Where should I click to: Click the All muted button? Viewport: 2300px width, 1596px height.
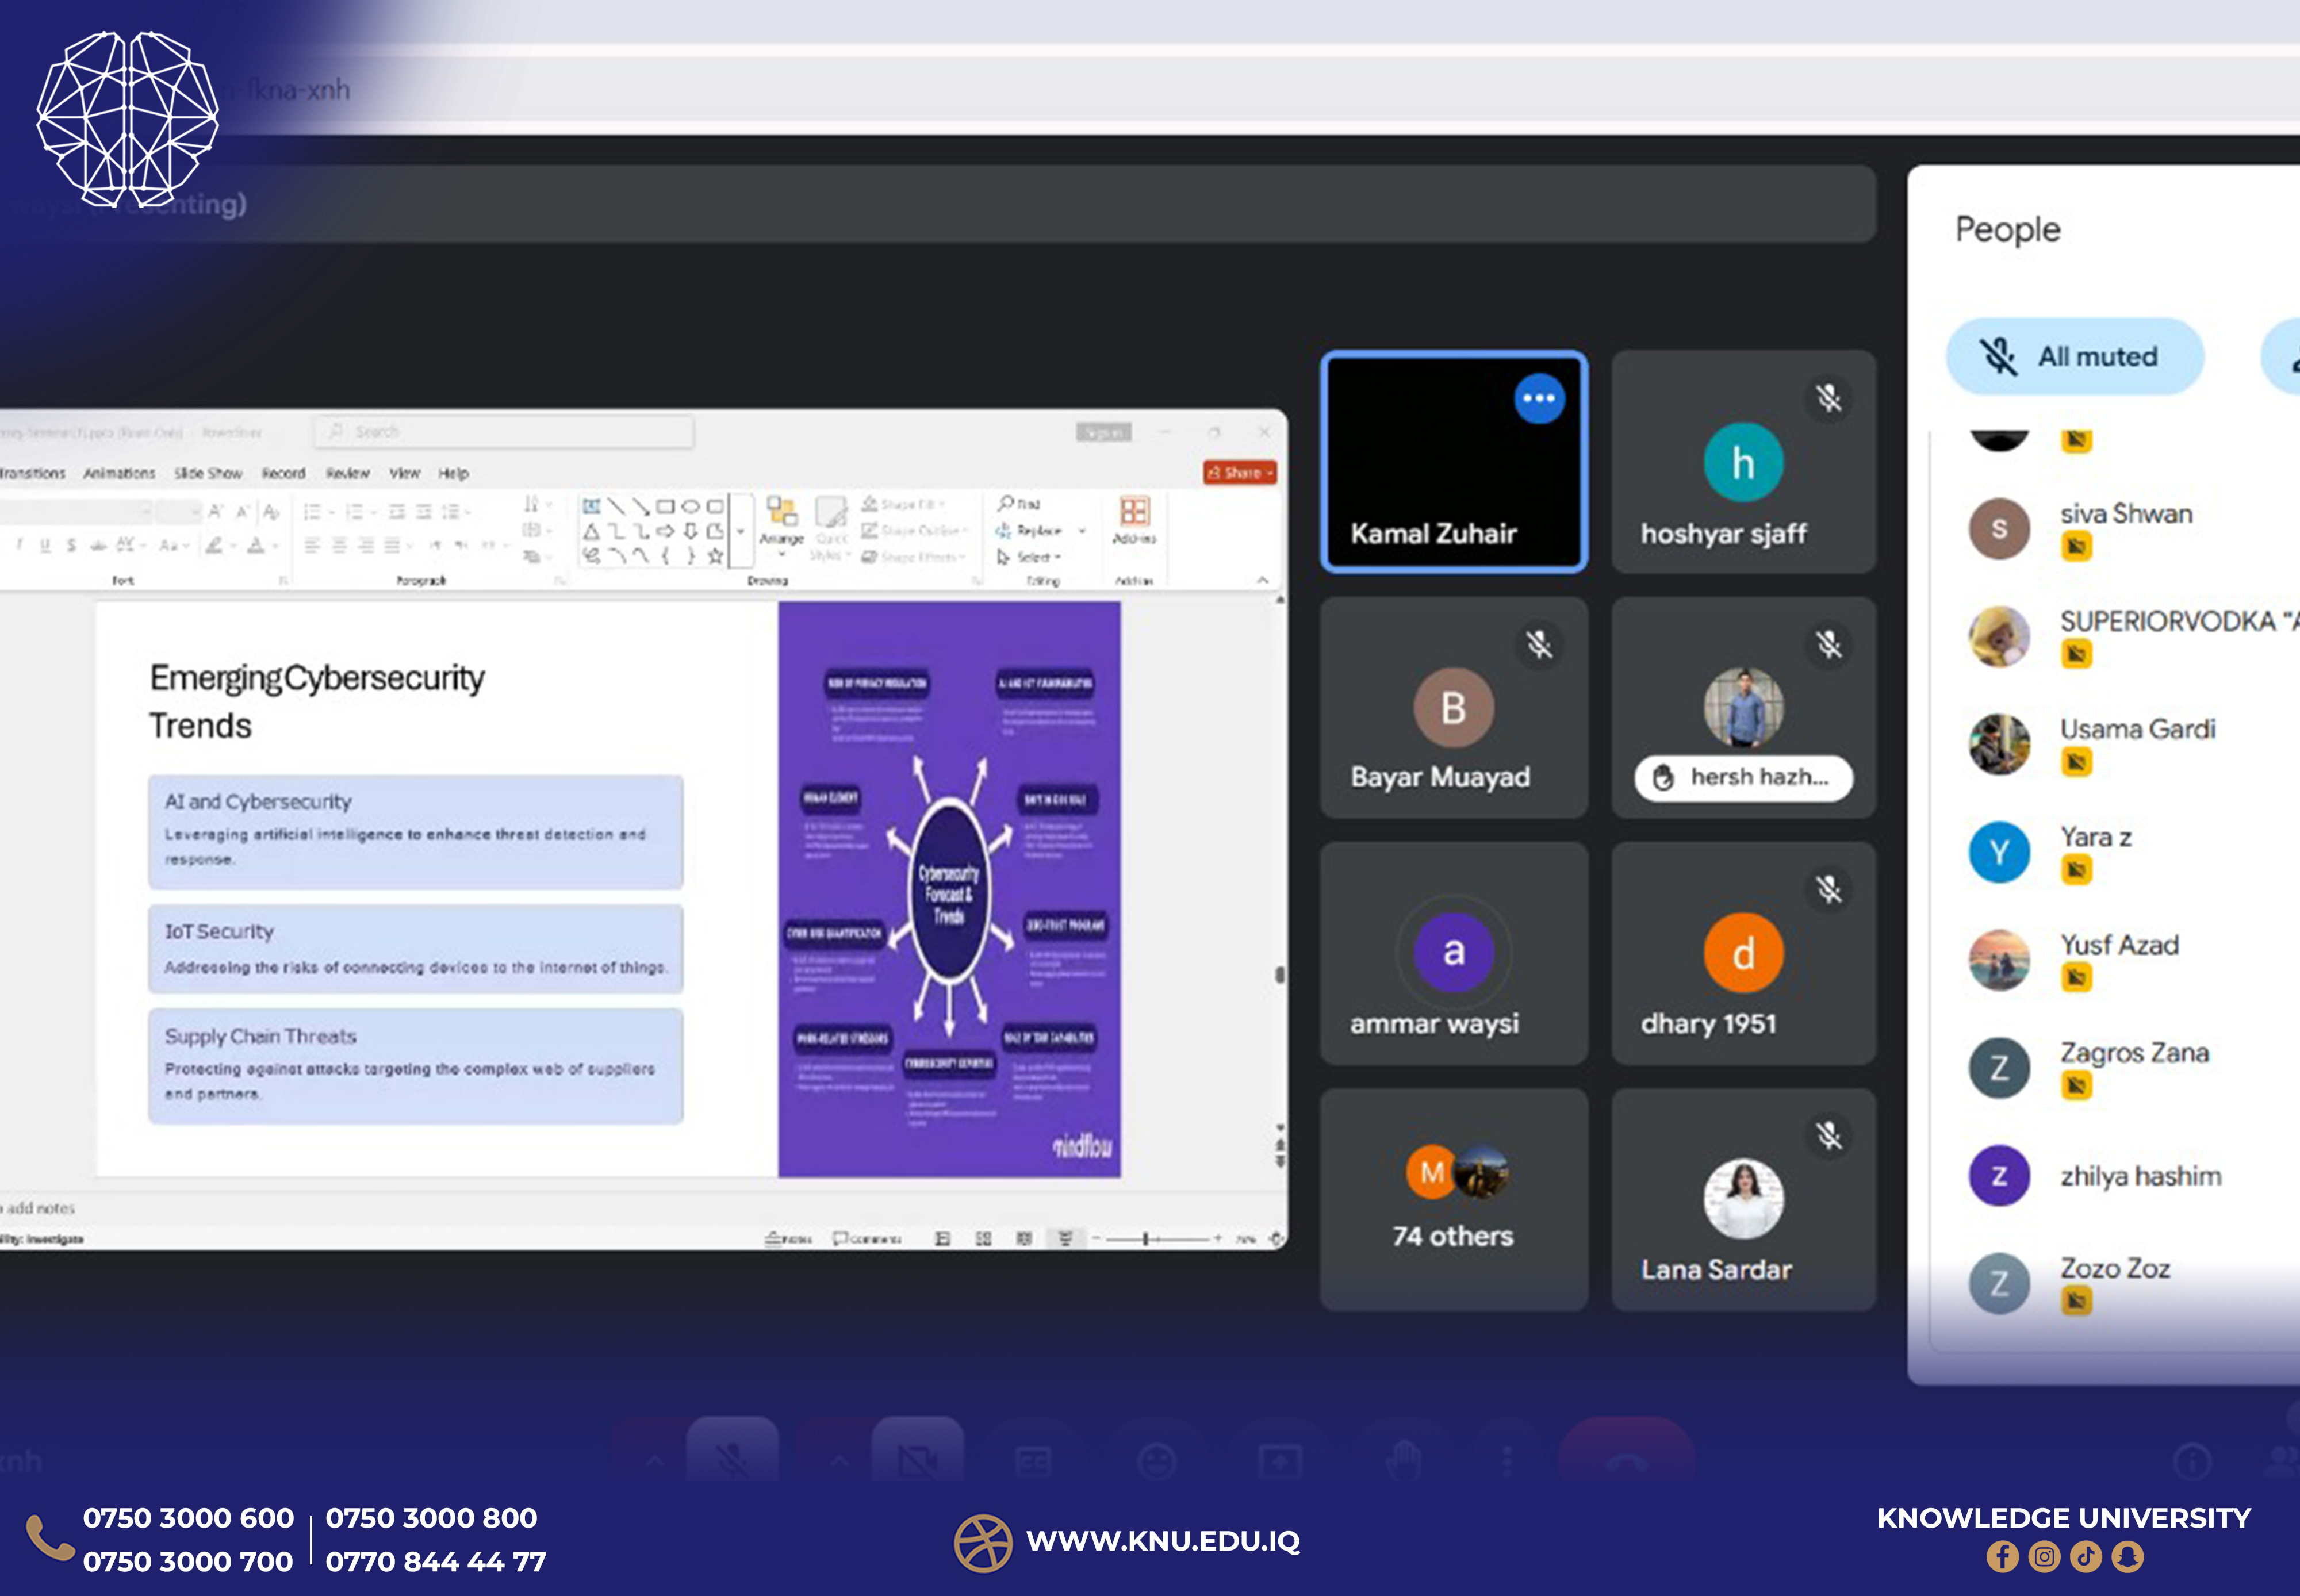click(x=2075, y=356)
